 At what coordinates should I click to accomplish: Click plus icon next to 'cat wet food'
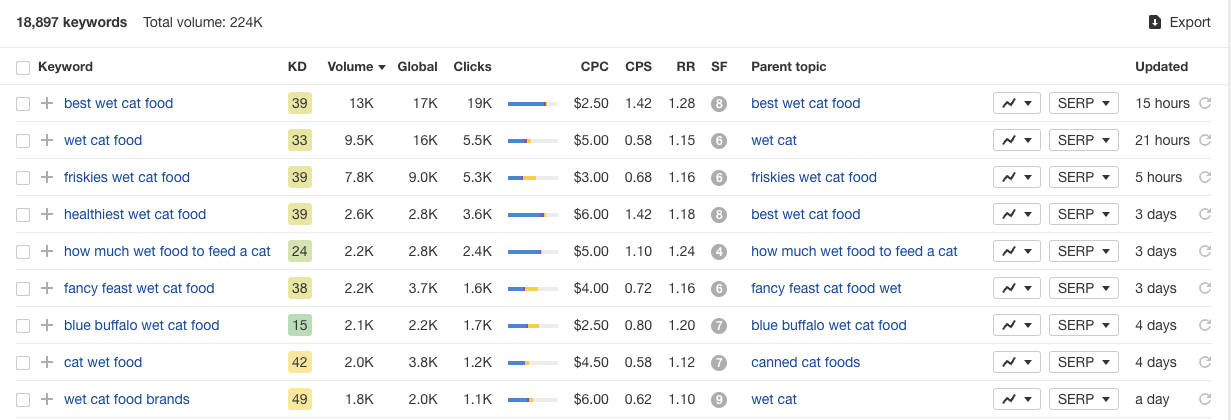47,362
